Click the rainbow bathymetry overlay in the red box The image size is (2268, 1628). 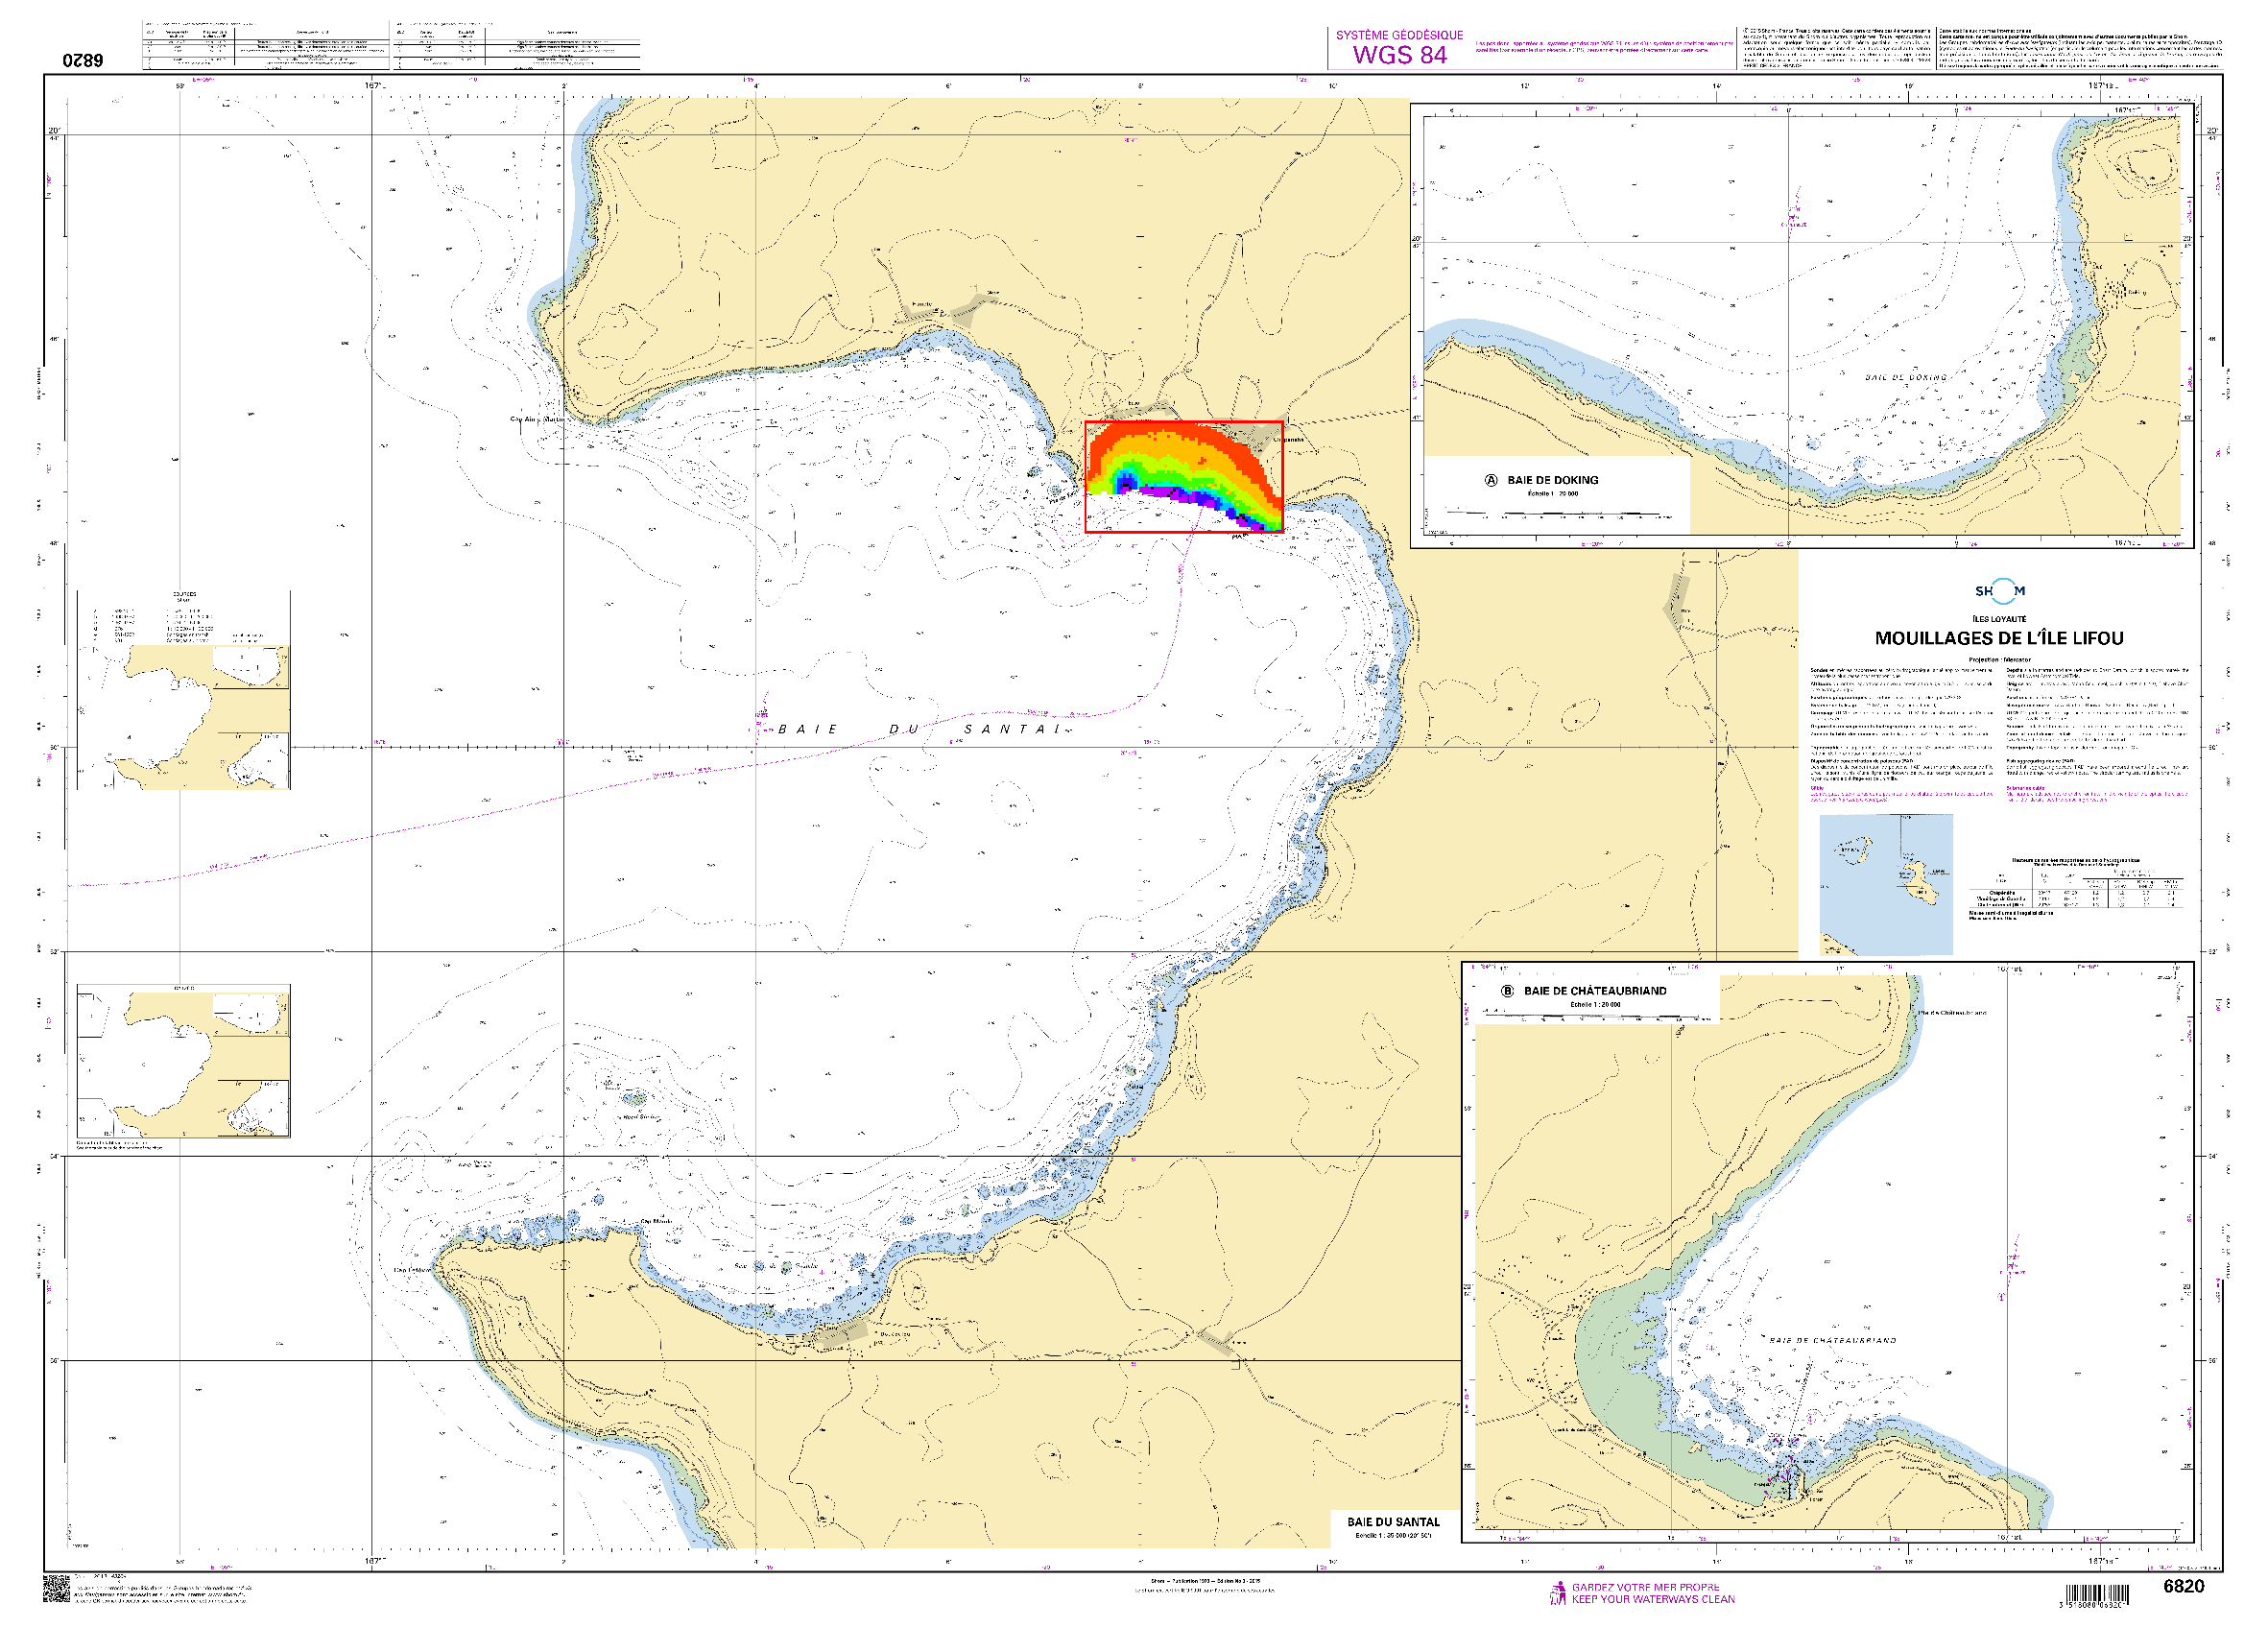click(1180, 462)
